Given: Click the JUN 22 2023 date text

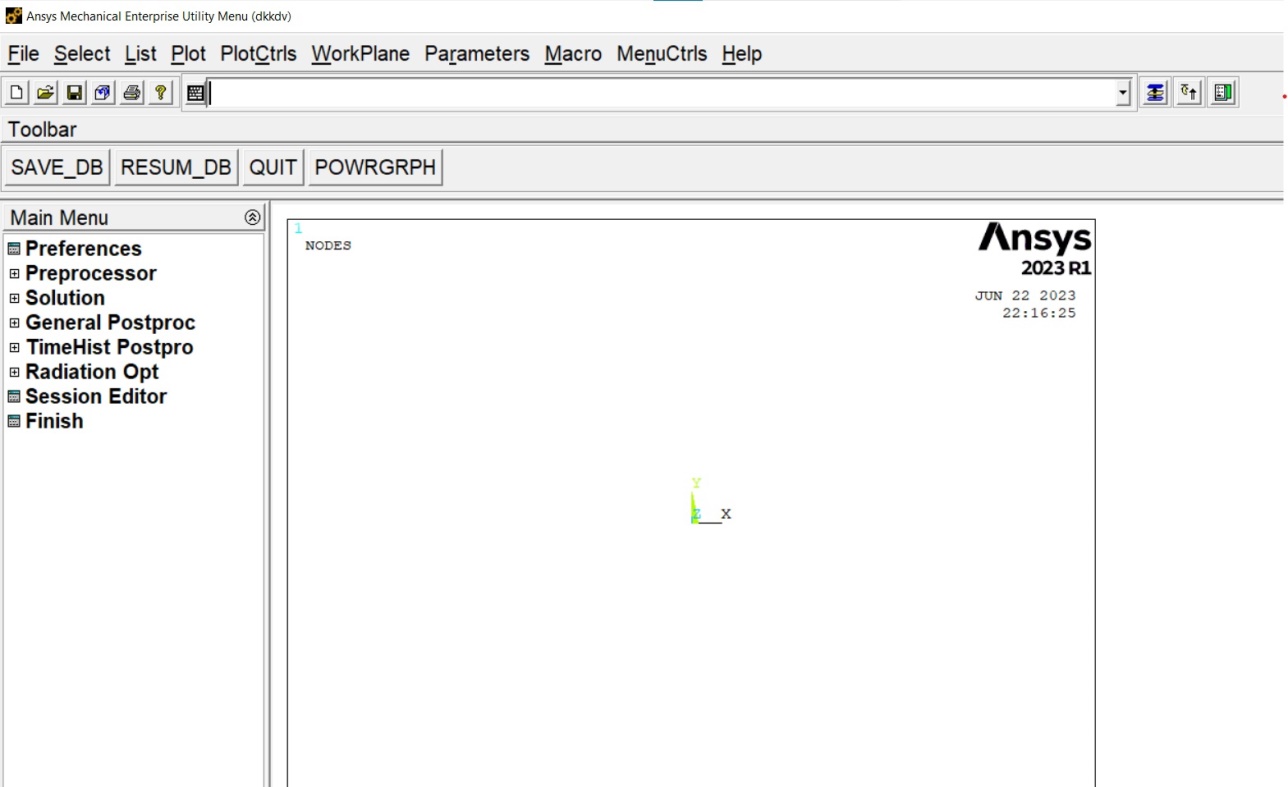Looking at the screenshot, I should 1025,296.
